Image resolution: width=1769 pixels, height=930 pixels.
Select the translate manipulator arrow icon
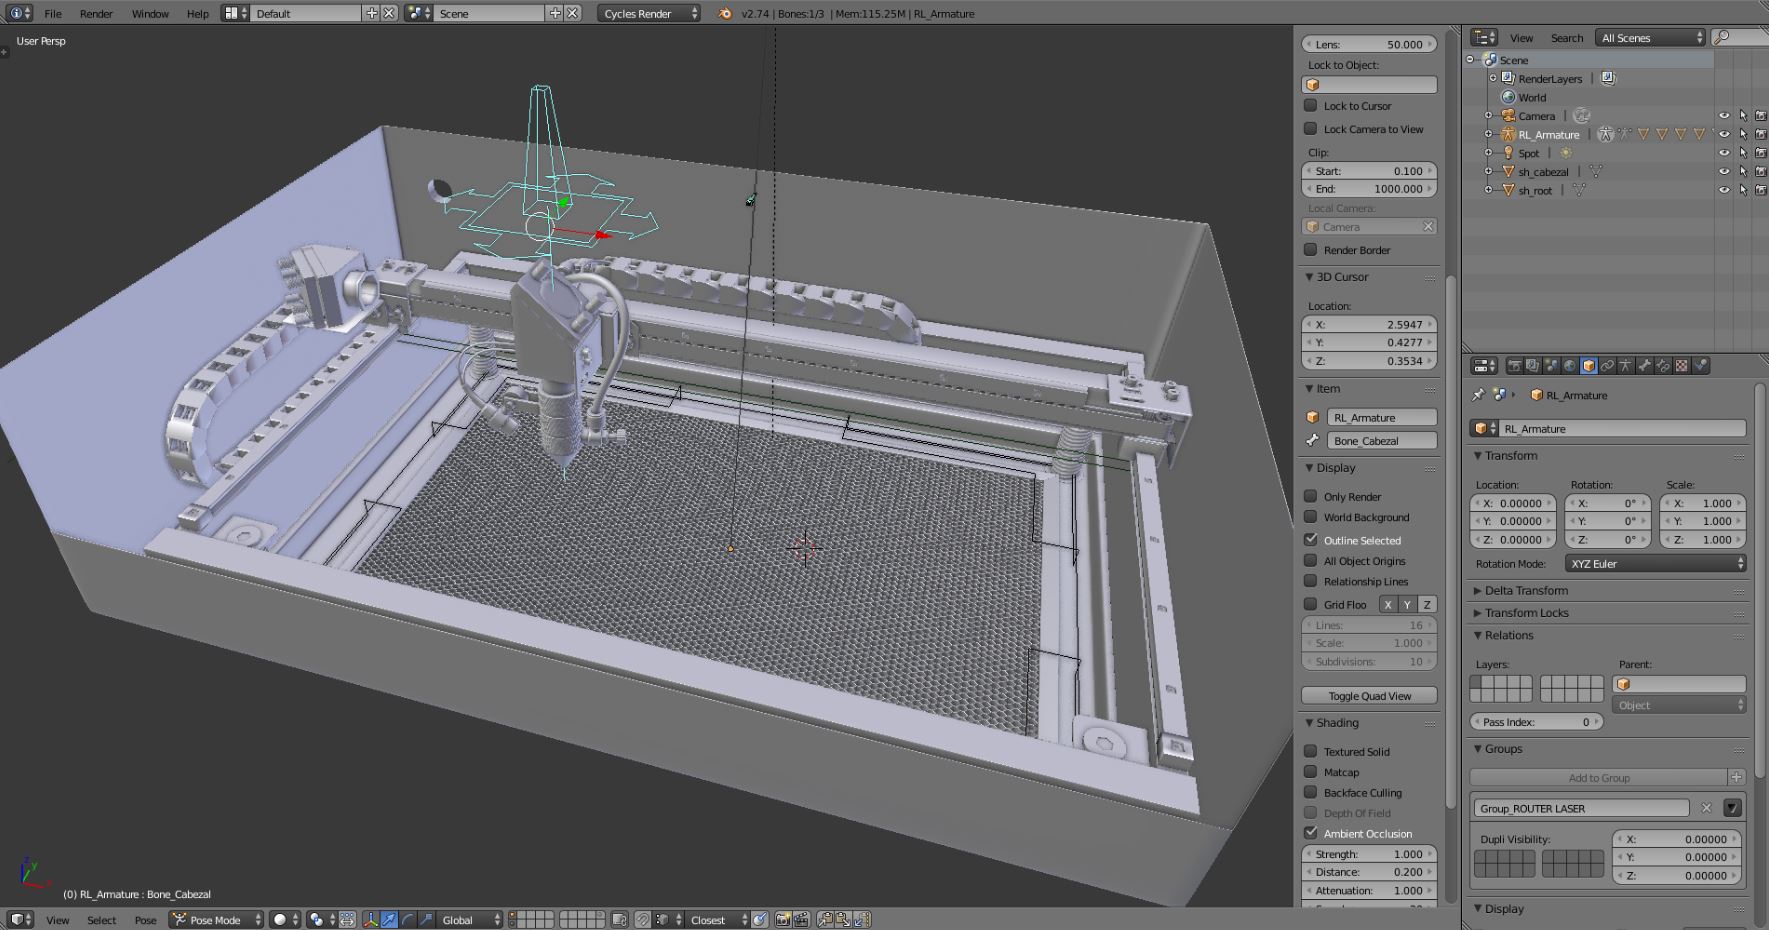coord(389,919)
